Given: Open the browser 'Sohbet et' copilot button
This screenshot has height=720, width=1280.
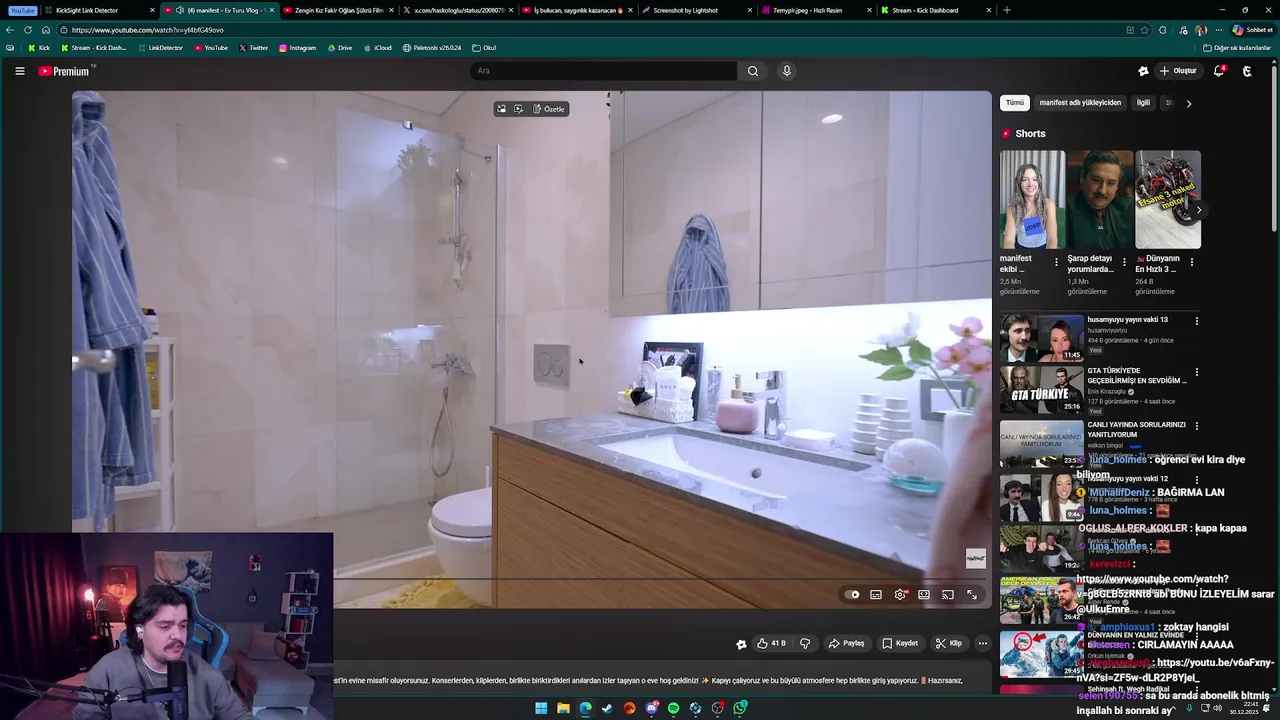Looking at the screenshot, I should (x=1252, y=30).
